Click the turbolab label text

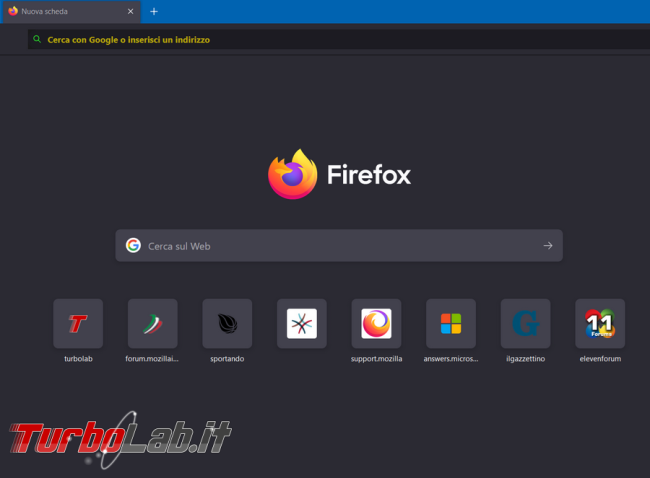78,359
